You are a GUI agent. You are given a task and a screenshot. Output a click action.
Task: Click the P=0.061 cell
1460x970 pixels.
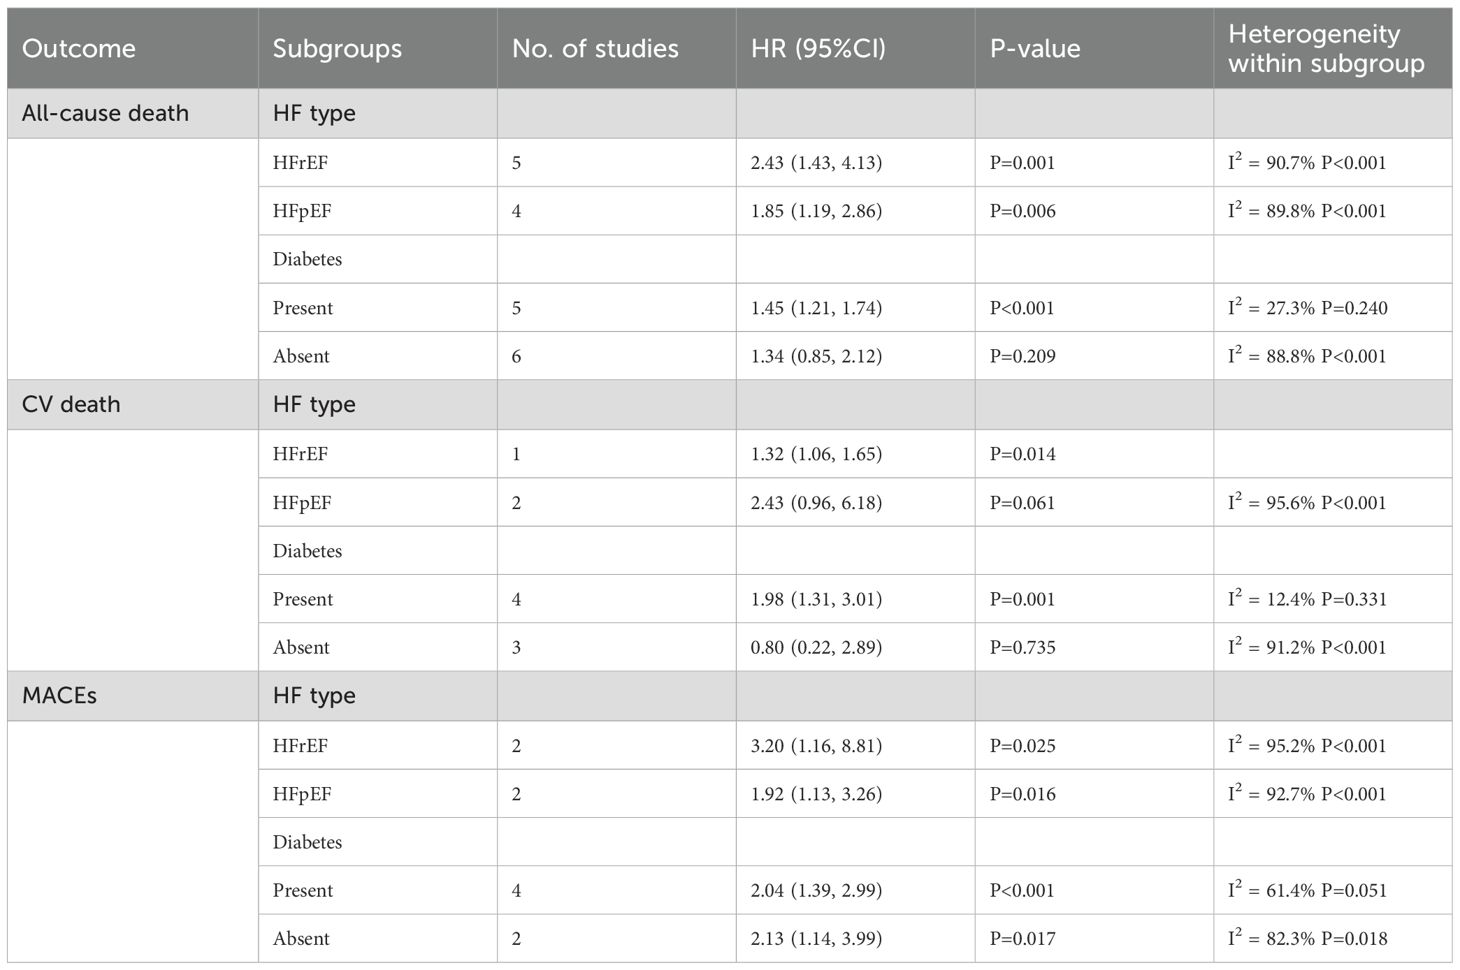(1022, 502)
